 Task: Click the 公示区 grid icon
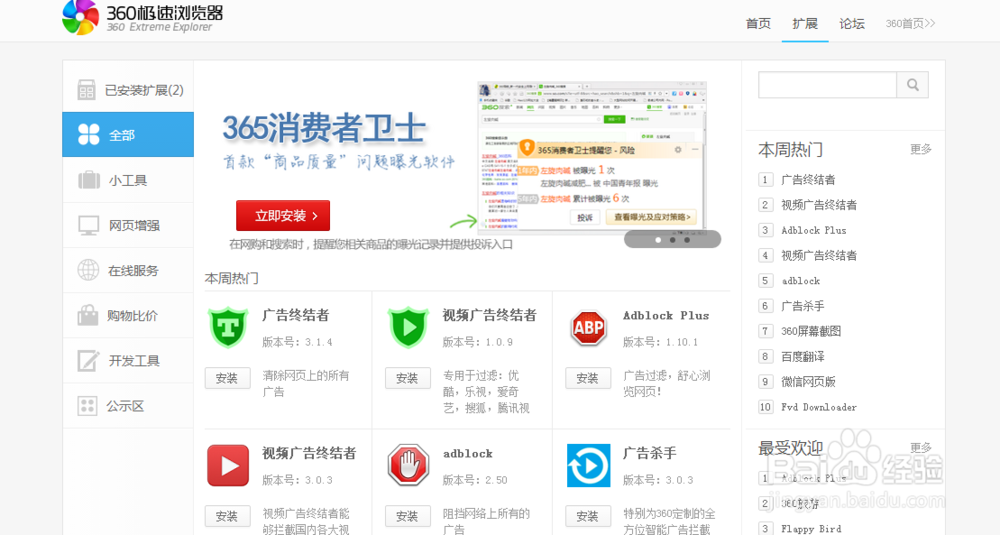click(87, 406)
